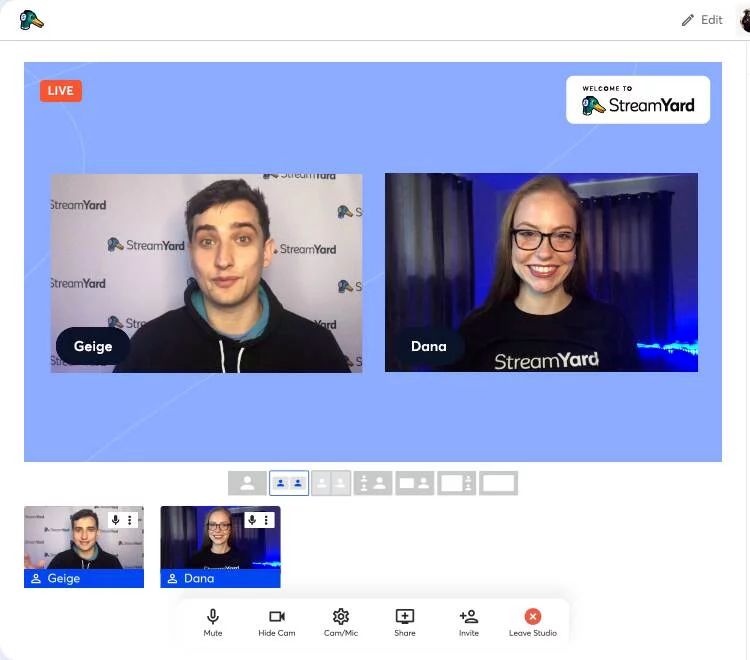Select the two-person thin layout
The width and height of the screenshot is (750, 660).
click(x=289, y=483)
